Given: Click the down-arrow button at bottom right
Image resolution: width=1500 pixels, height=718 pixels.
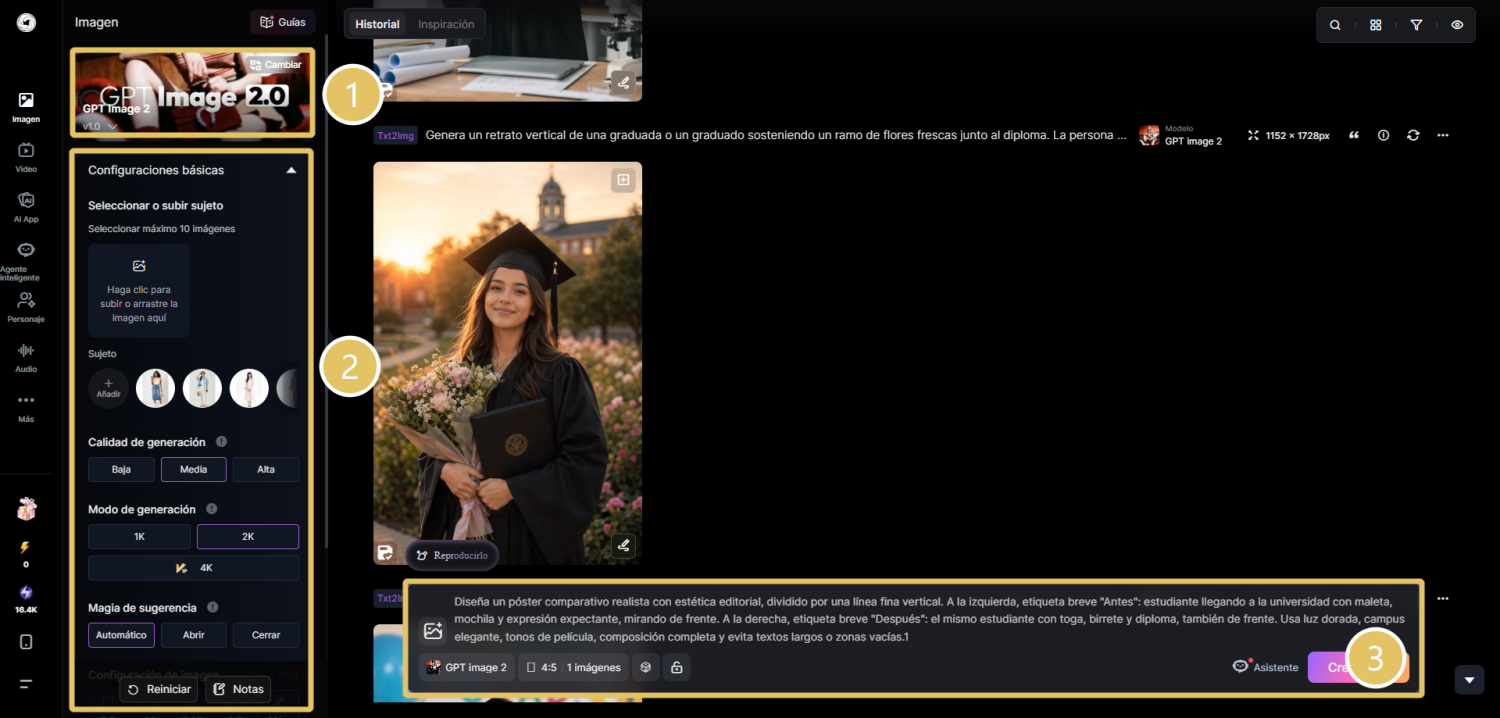Looking at the screenshot, I should click(1468, 680).
